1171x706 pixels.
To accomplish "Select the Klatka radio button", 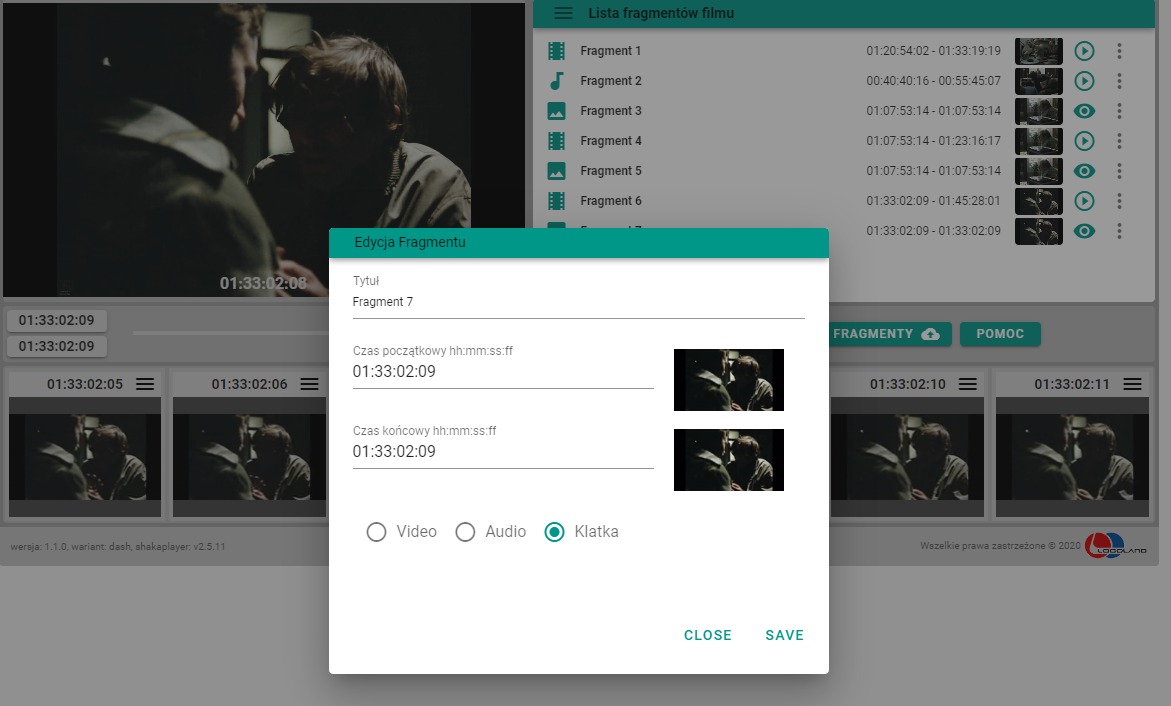I will pos(554,532).
